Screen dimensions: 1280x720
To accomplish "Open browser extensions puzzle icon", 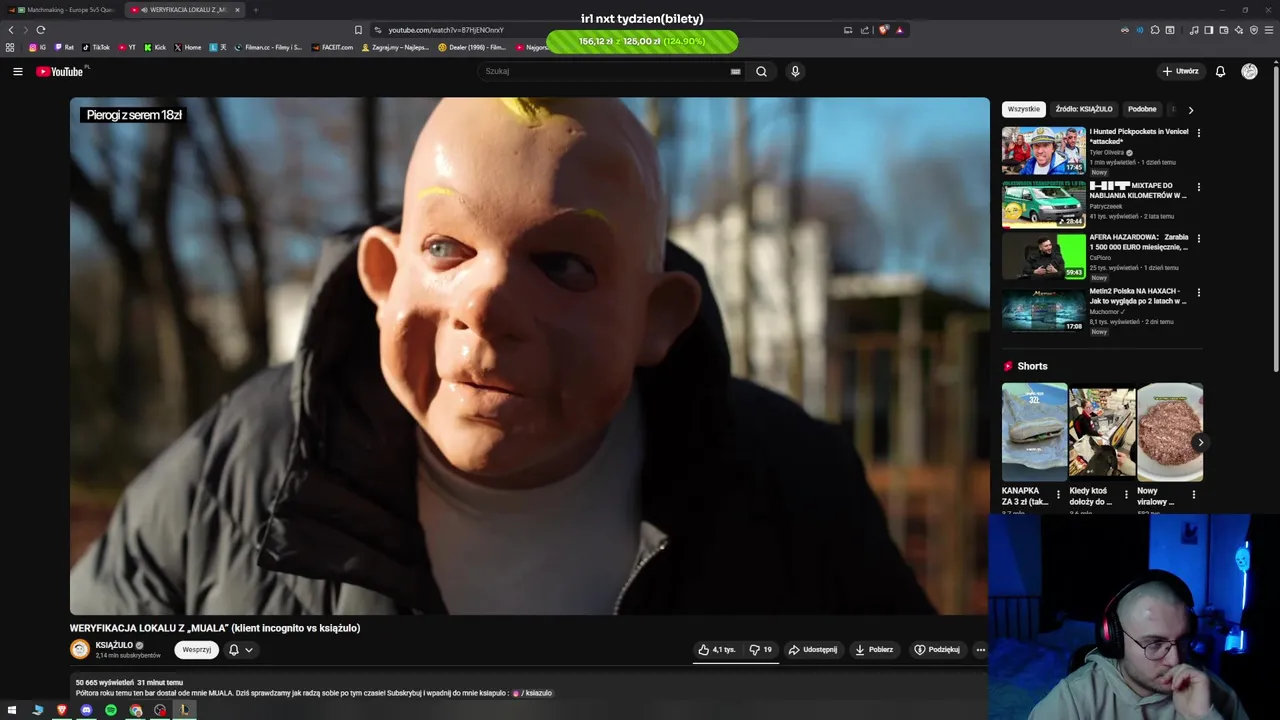I will pos(1155,30).
